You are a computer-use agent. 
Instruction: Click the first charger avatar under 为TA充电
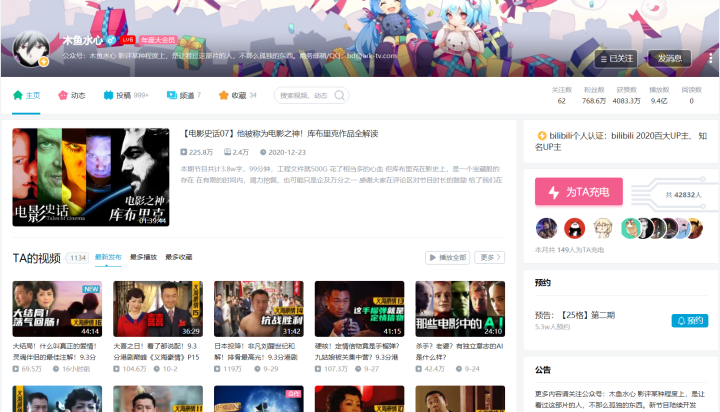point(547,227)
